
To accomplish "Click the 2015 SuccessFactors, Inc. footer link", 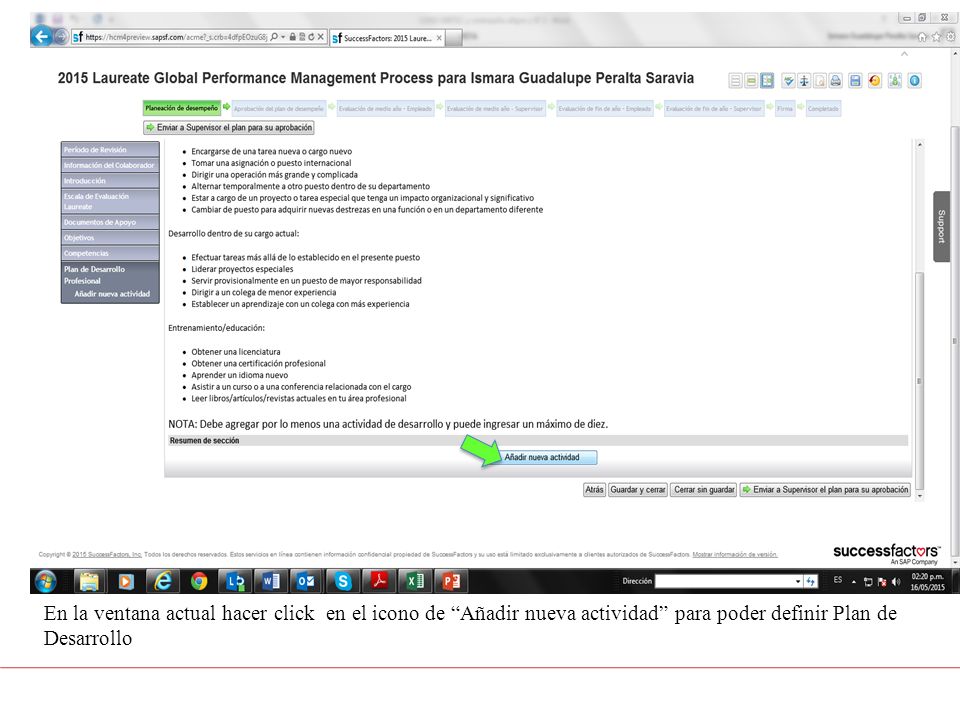I will (x=107, y=555).
